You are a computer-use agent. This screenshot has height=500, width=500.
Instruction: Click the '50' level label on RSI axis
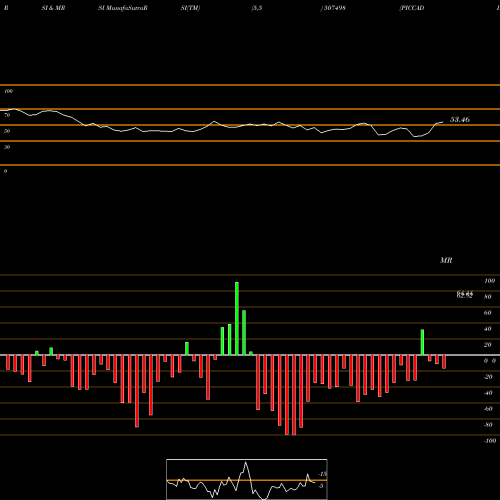point(7,131)
